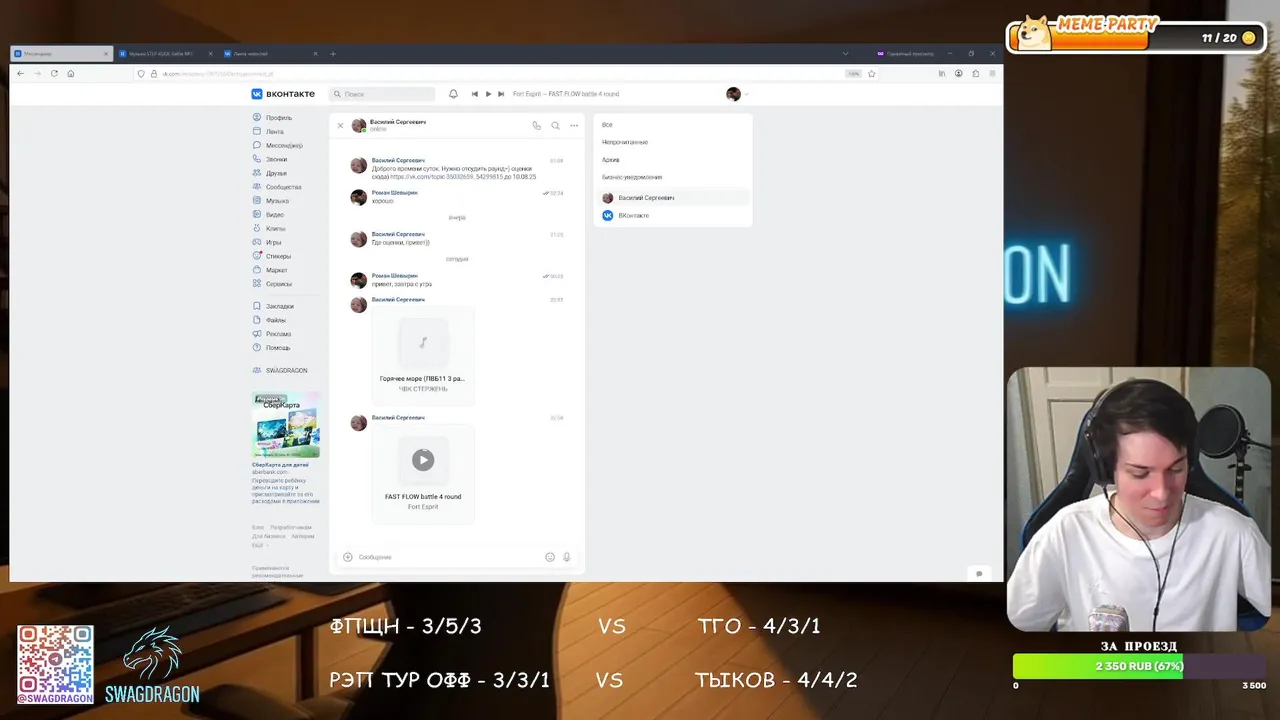This screenshot has width=1280, height=720.
Task: Open the attachment plus button in message box
Action: pos(348,557)
